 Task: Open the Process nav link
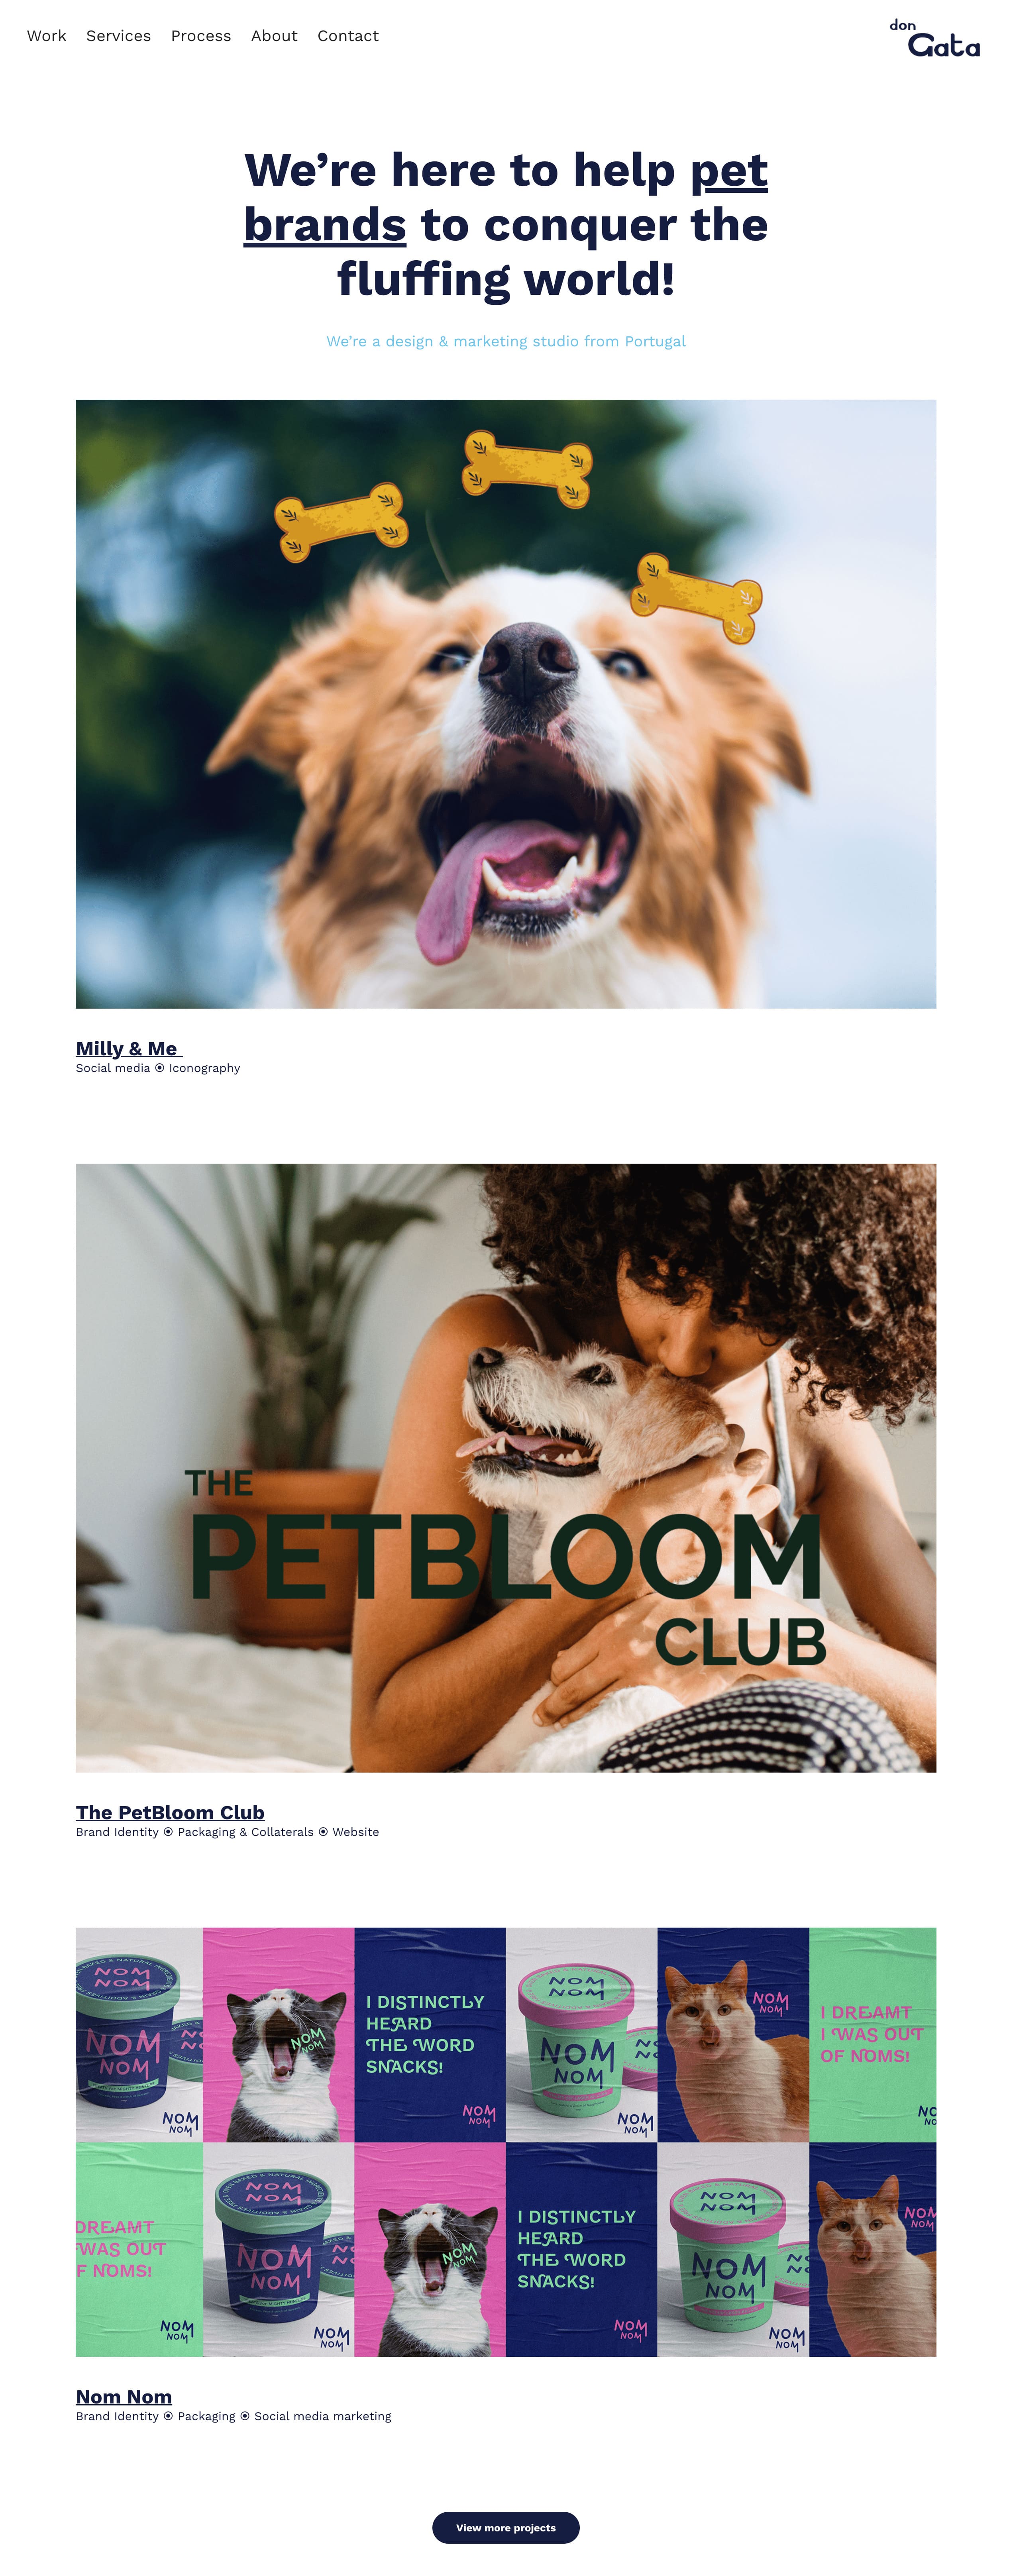point(200,36)
